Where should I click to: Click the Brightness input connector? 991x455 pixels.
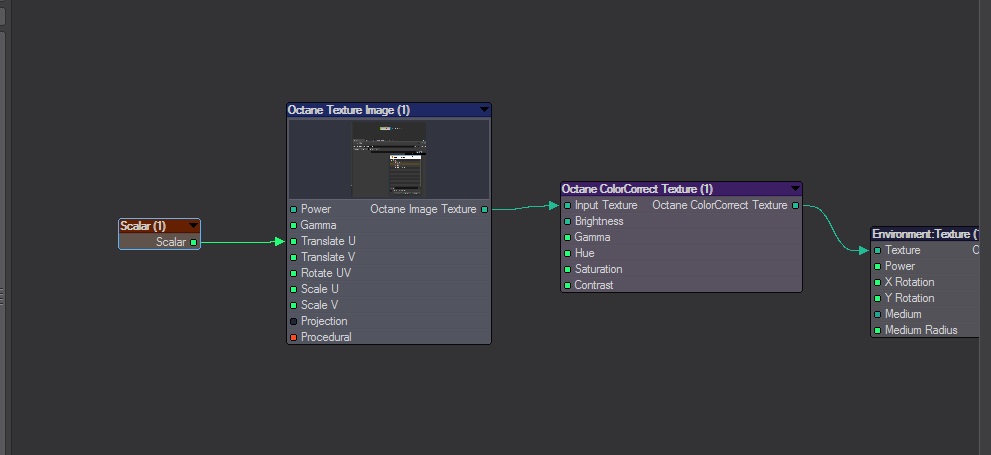568,221
